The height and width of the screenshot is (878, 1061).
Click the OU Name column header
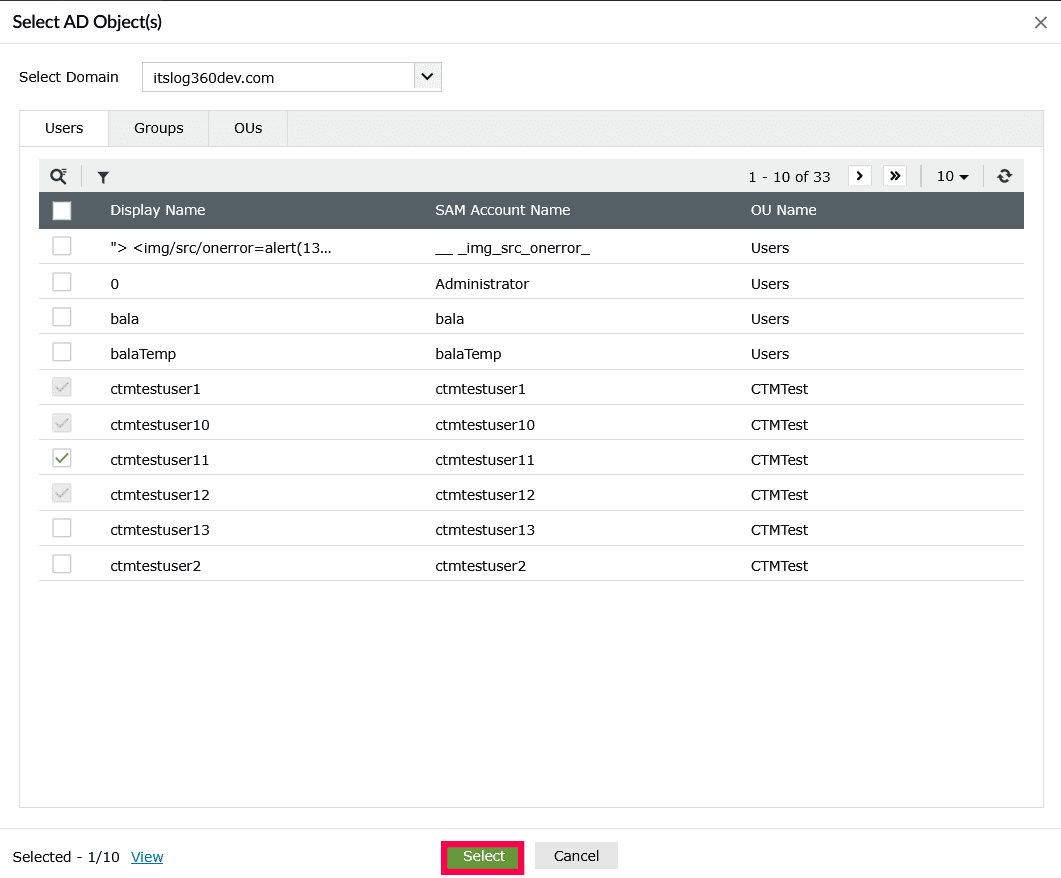coord(784,210)
